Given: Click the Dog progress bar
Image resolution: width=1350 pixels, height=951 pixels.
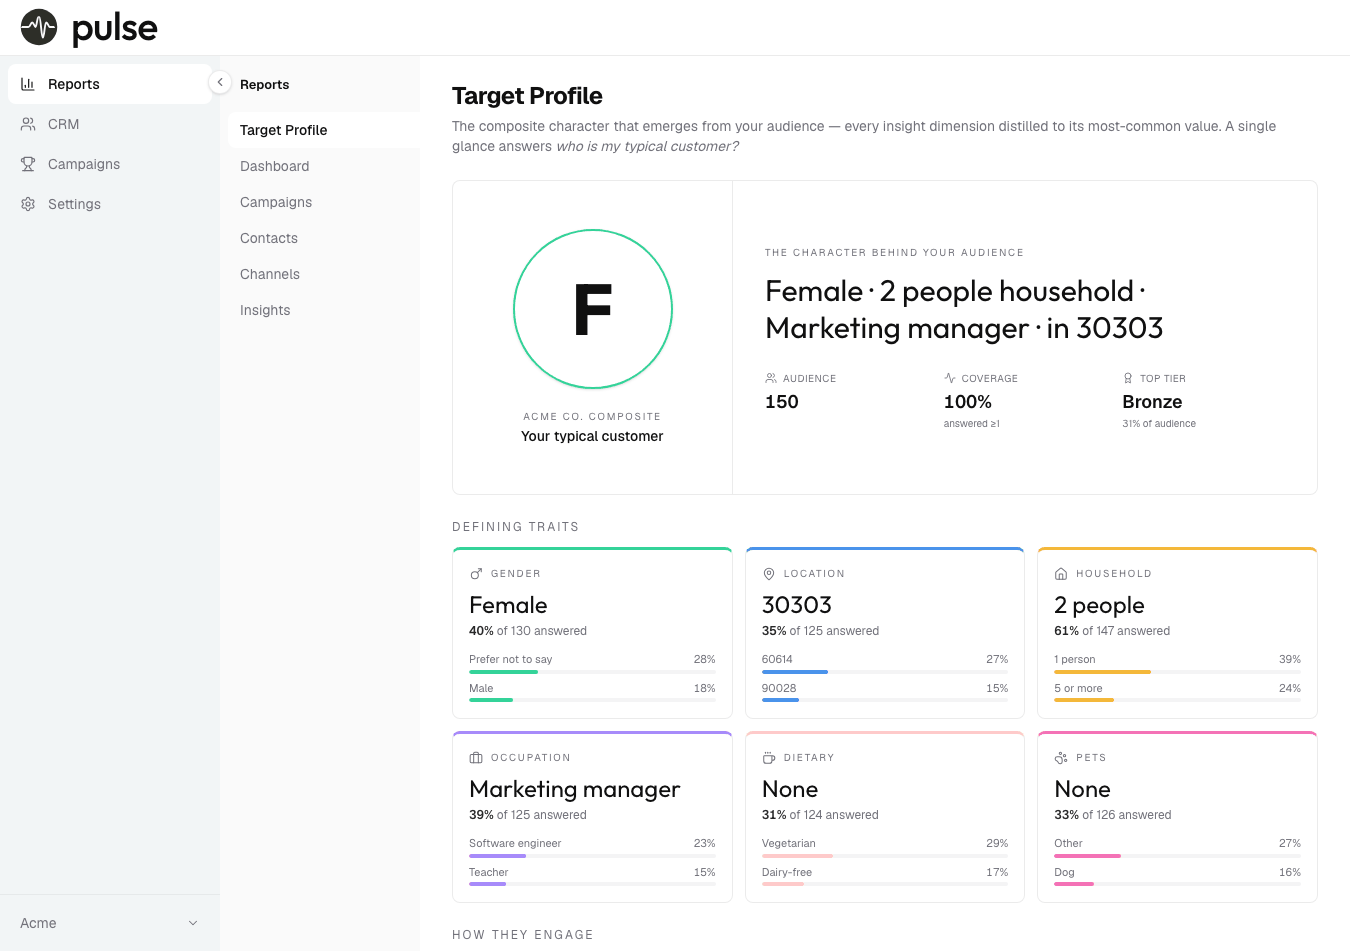Looking at the screenshot, I should (x=1177, y=884).
